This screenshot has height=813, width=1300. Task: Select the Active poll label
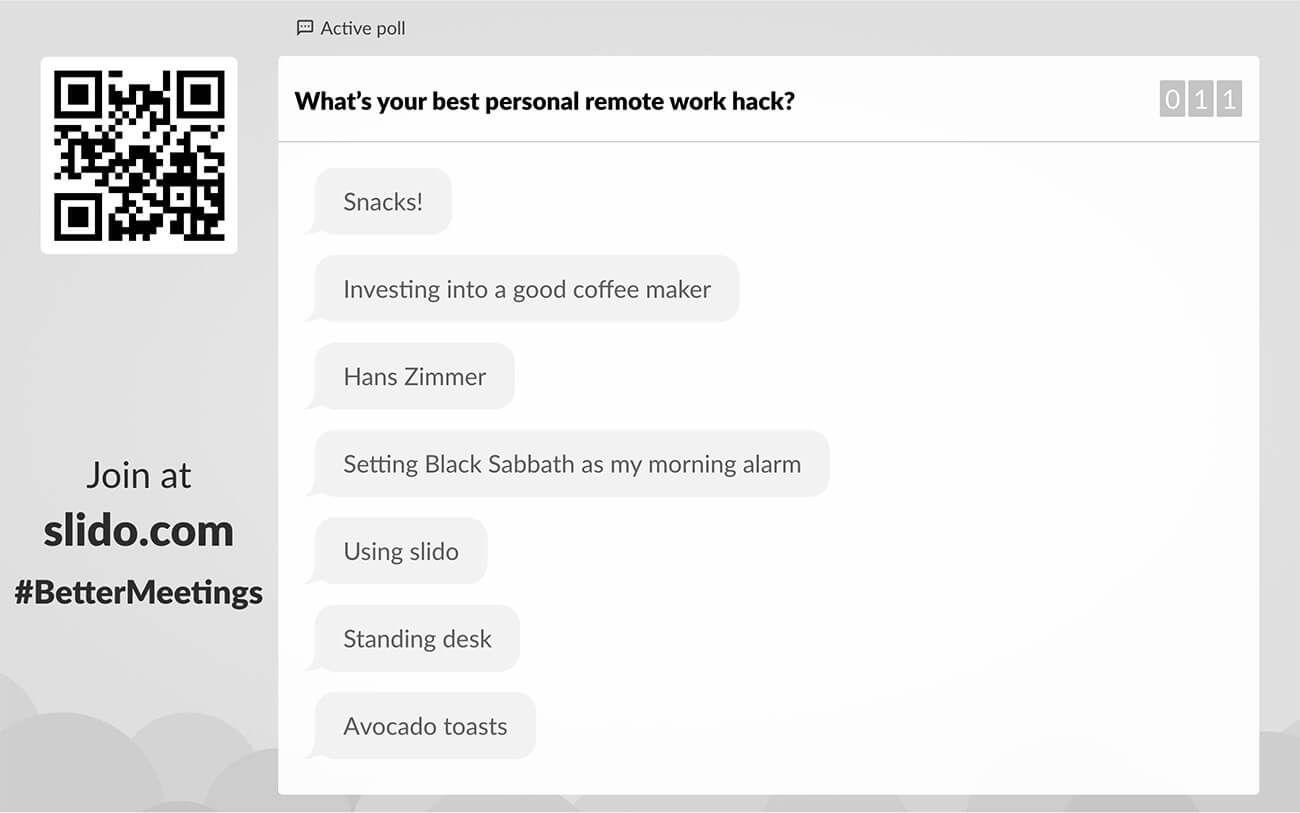[x=362, y=28]
